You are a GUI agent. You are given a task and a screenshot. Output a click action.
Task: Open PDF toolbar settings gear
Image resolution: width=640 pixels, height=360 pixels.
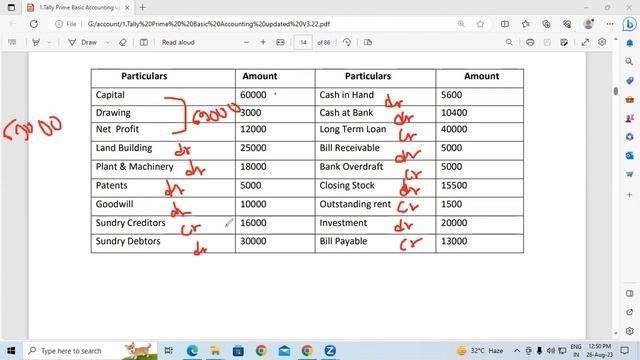pyautogui.click(x=602, y=42)
